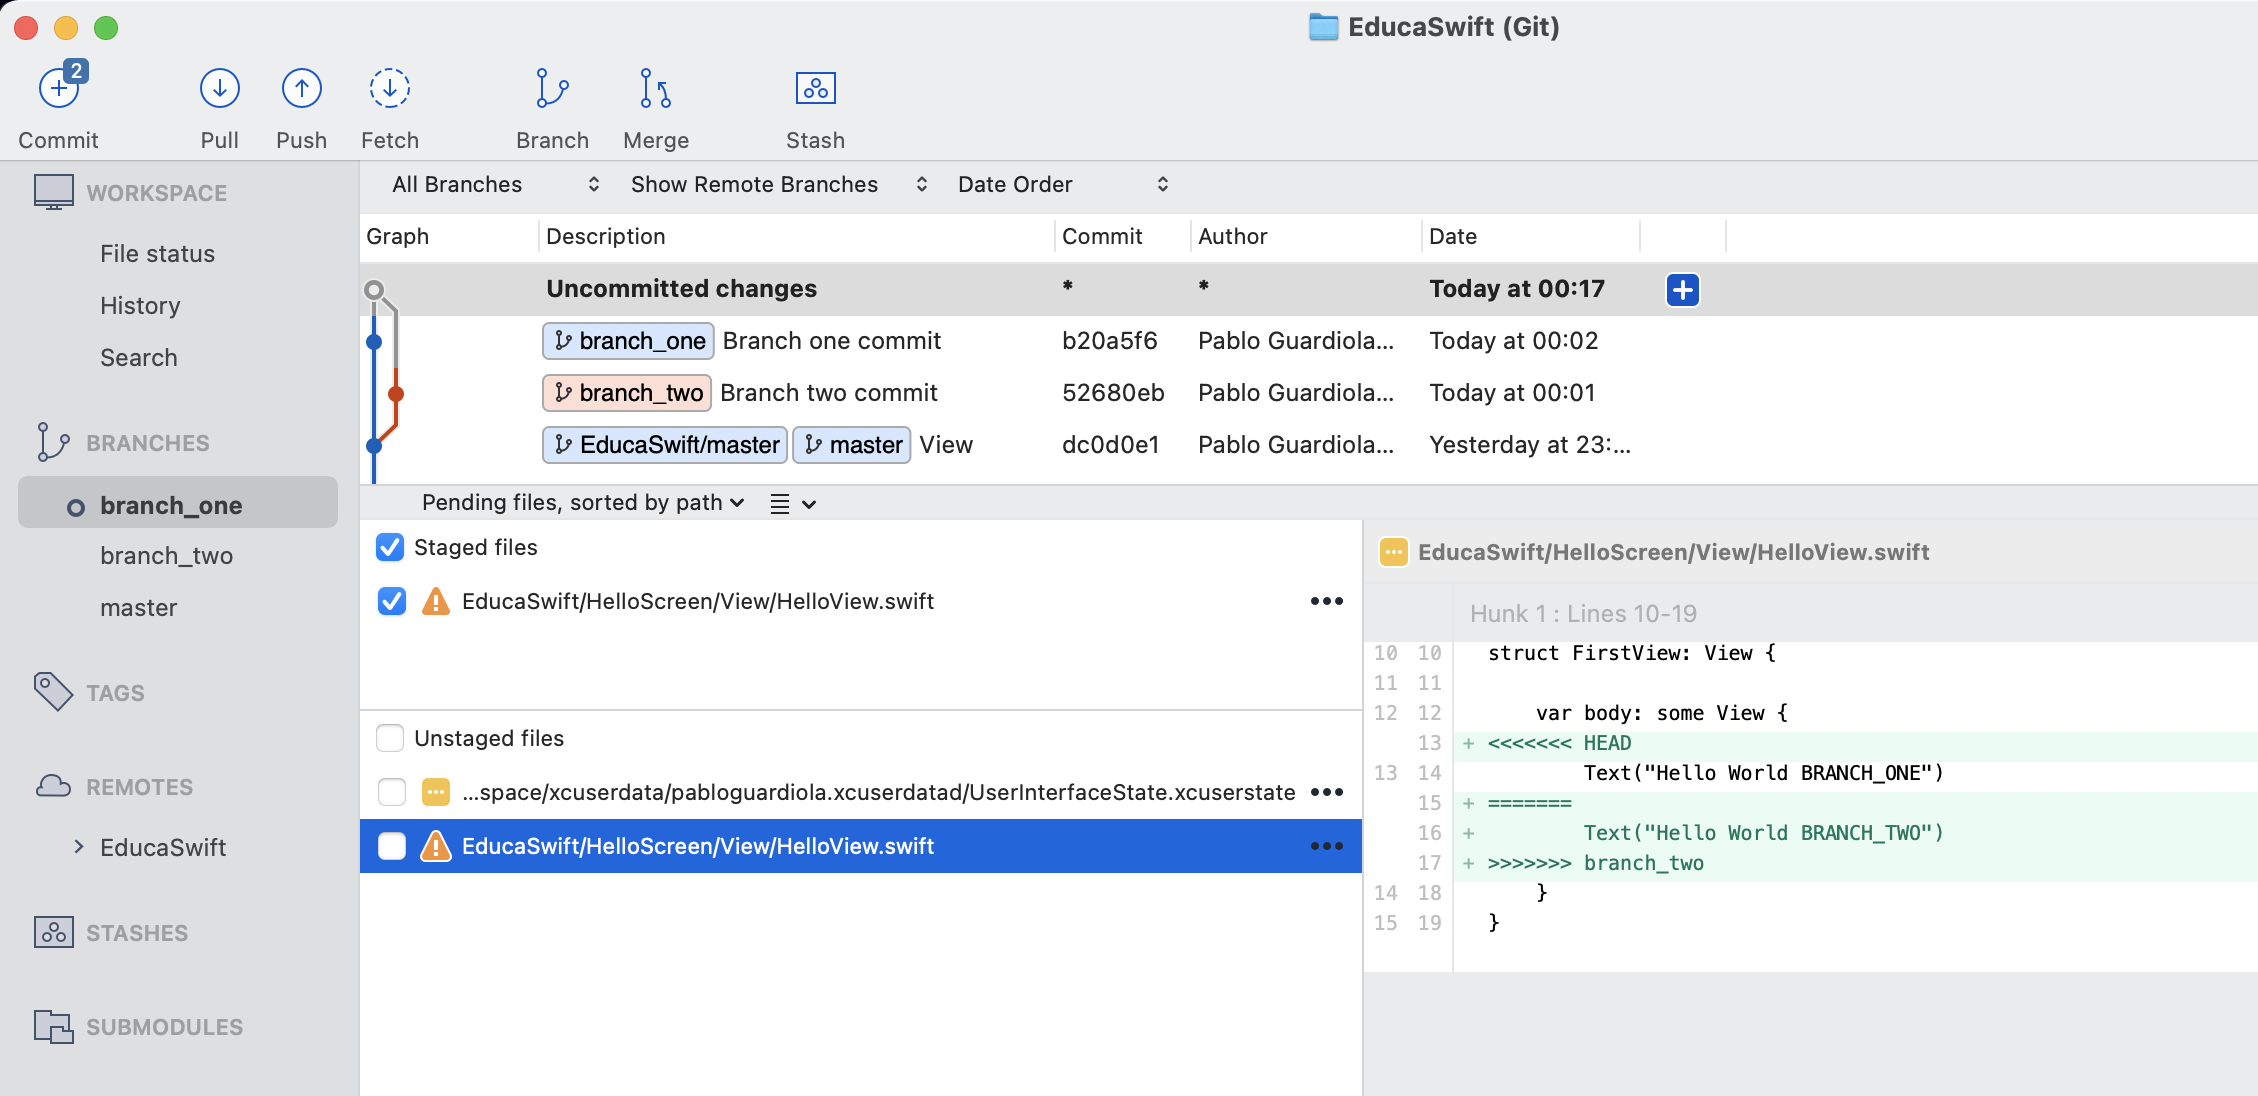2258x1096 pixels.
Task: Open the Date Order dropdown
Action: click(x=1062, y=184)
